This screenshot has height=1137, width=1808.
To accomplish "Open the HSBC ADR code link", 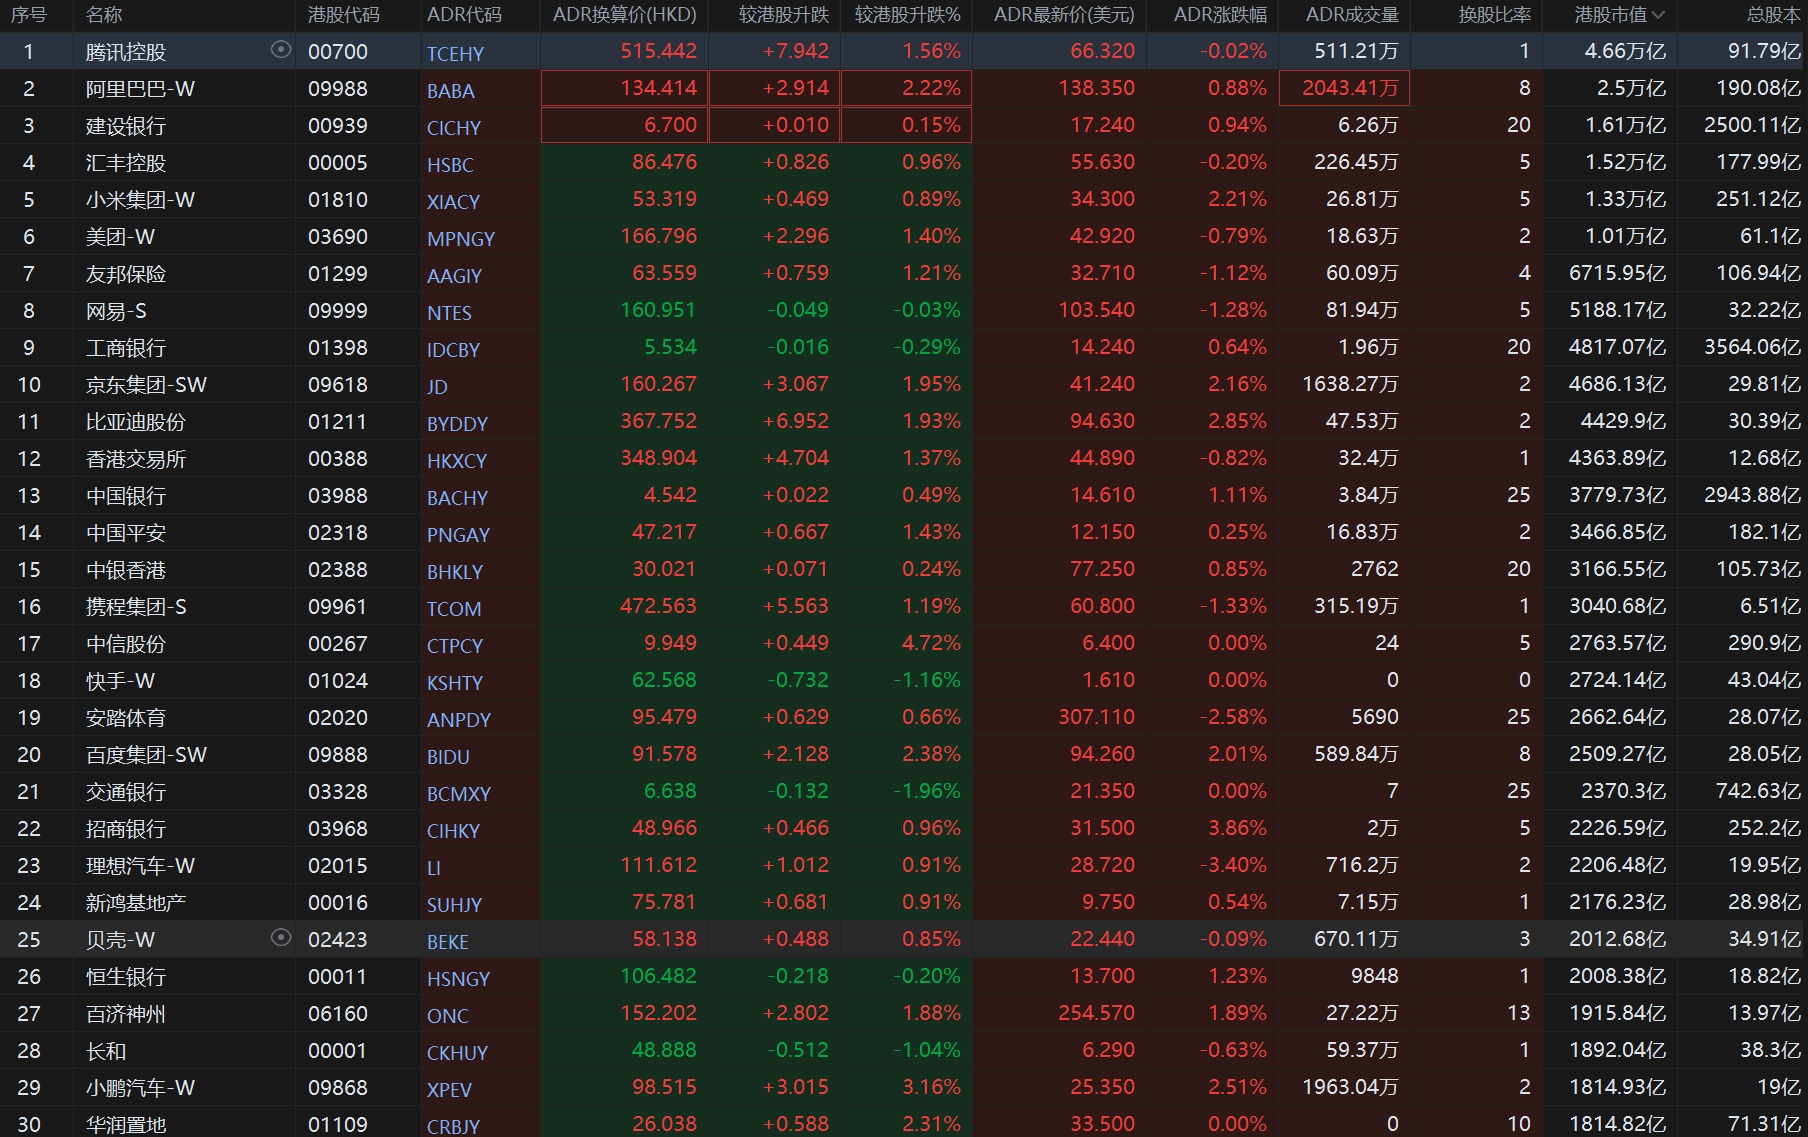I will coord(450,165).
